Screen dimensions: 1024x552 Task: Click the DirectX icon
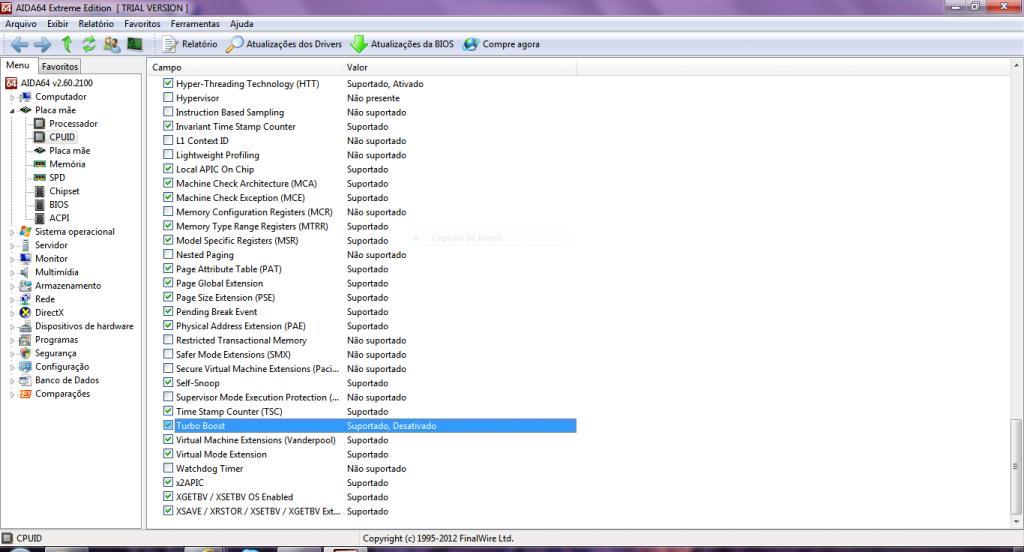click(x=25, y=312)
